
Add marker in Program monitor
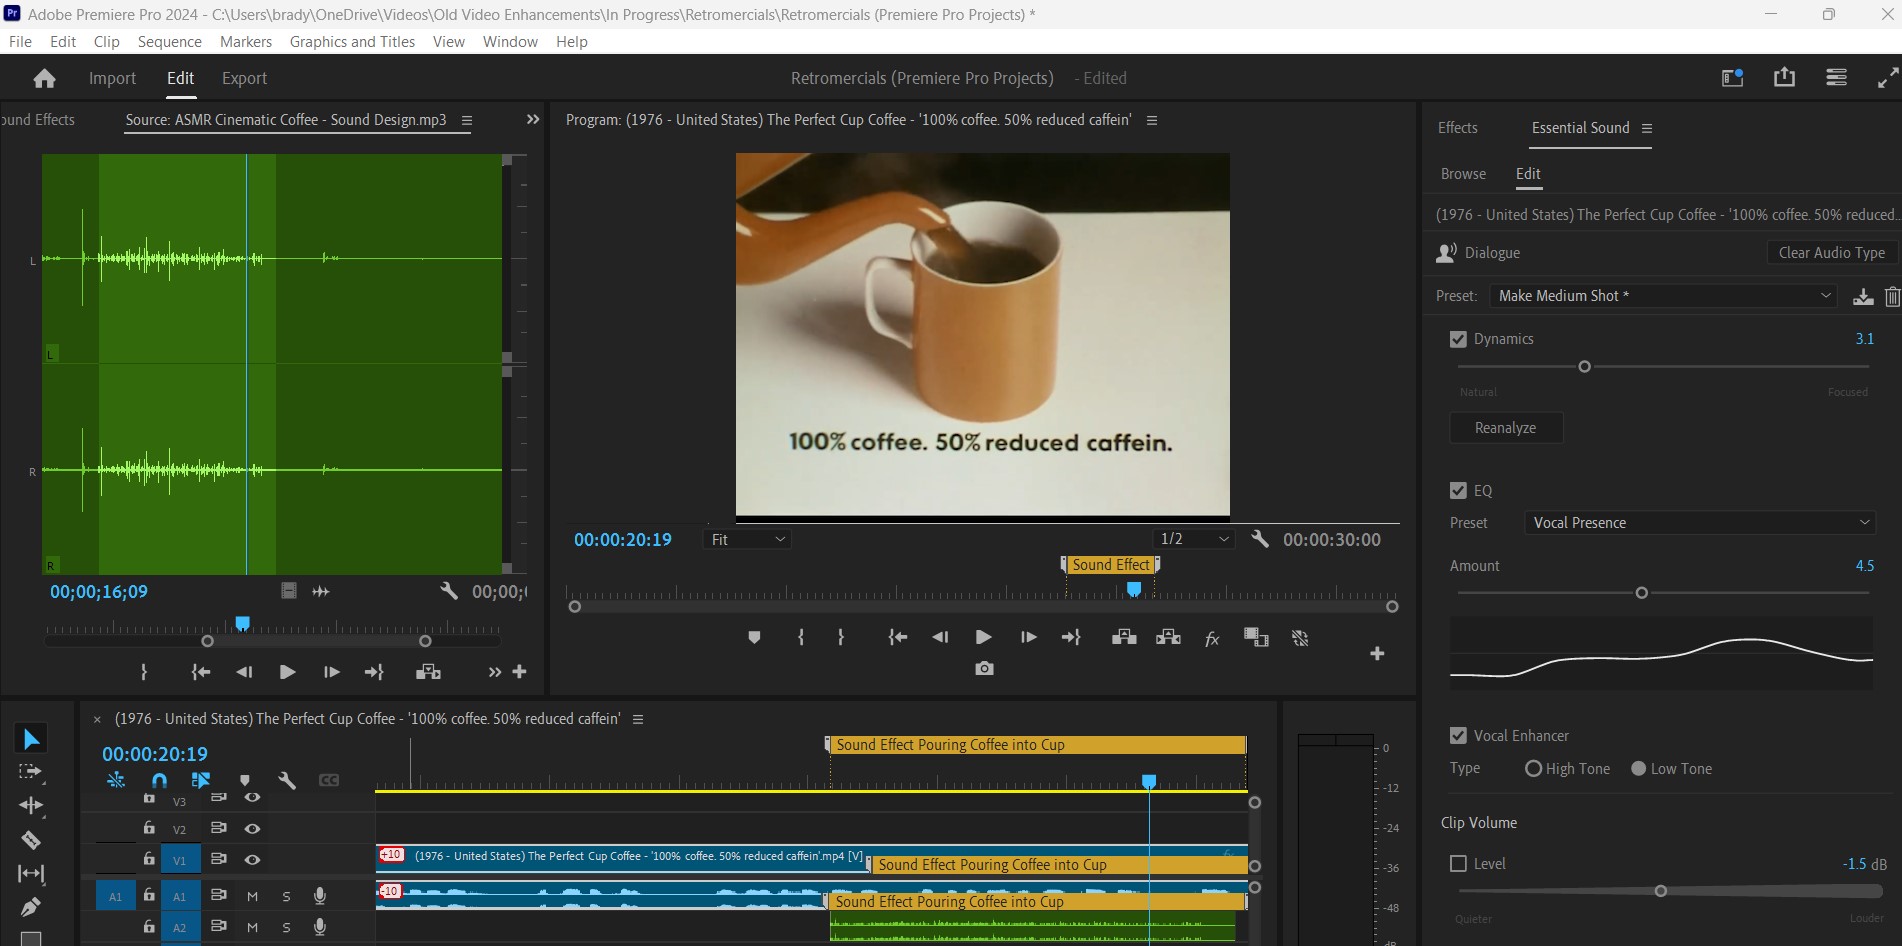tap(754, 637)
